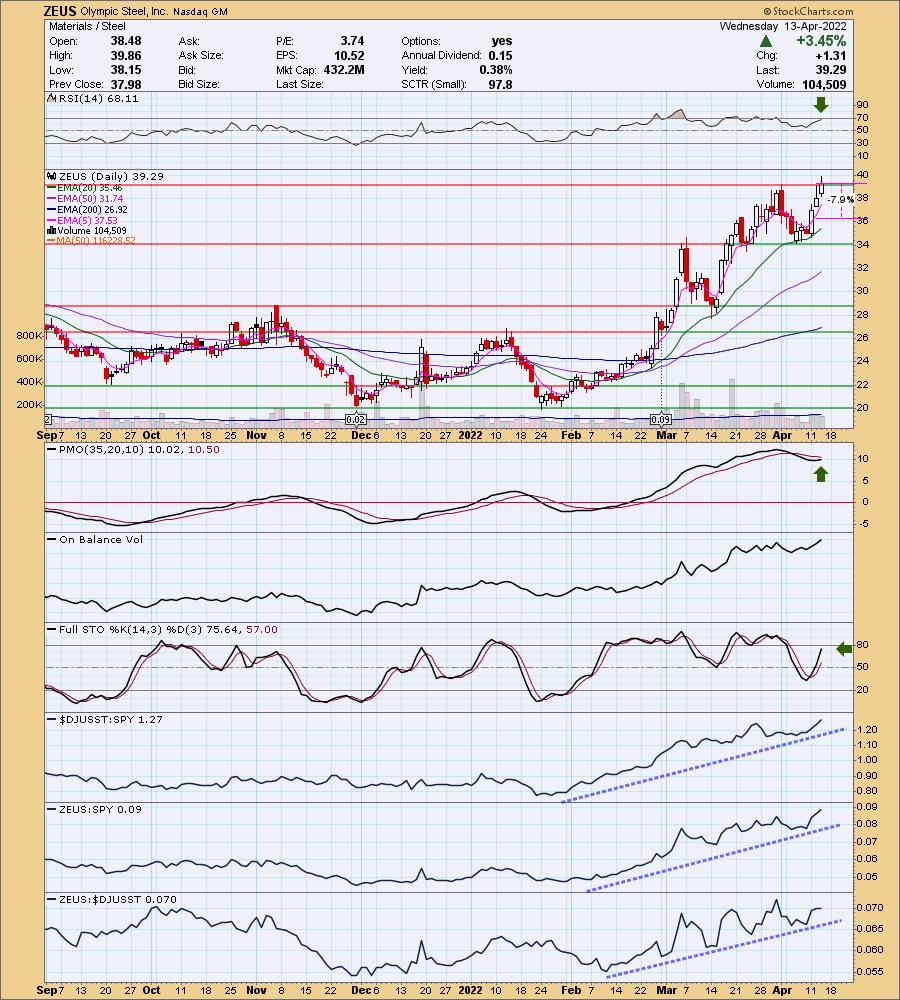Click the Materials / Steel sector label

click(87, 26)
